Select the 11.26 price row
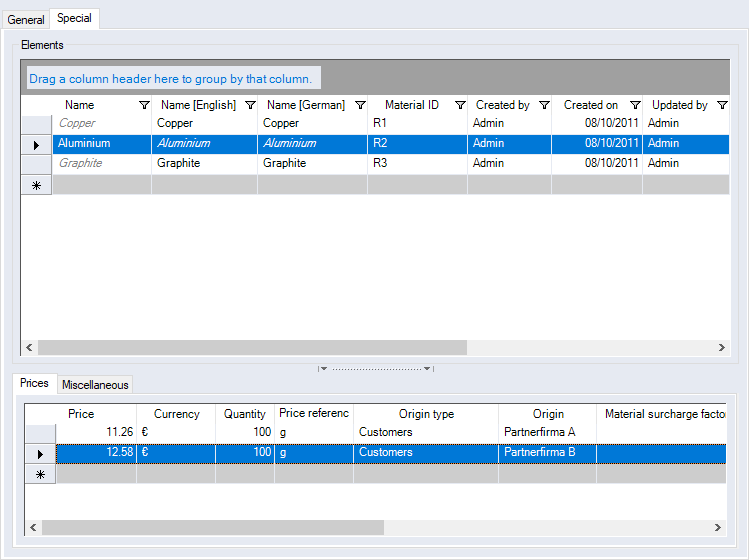 (95, 433)
